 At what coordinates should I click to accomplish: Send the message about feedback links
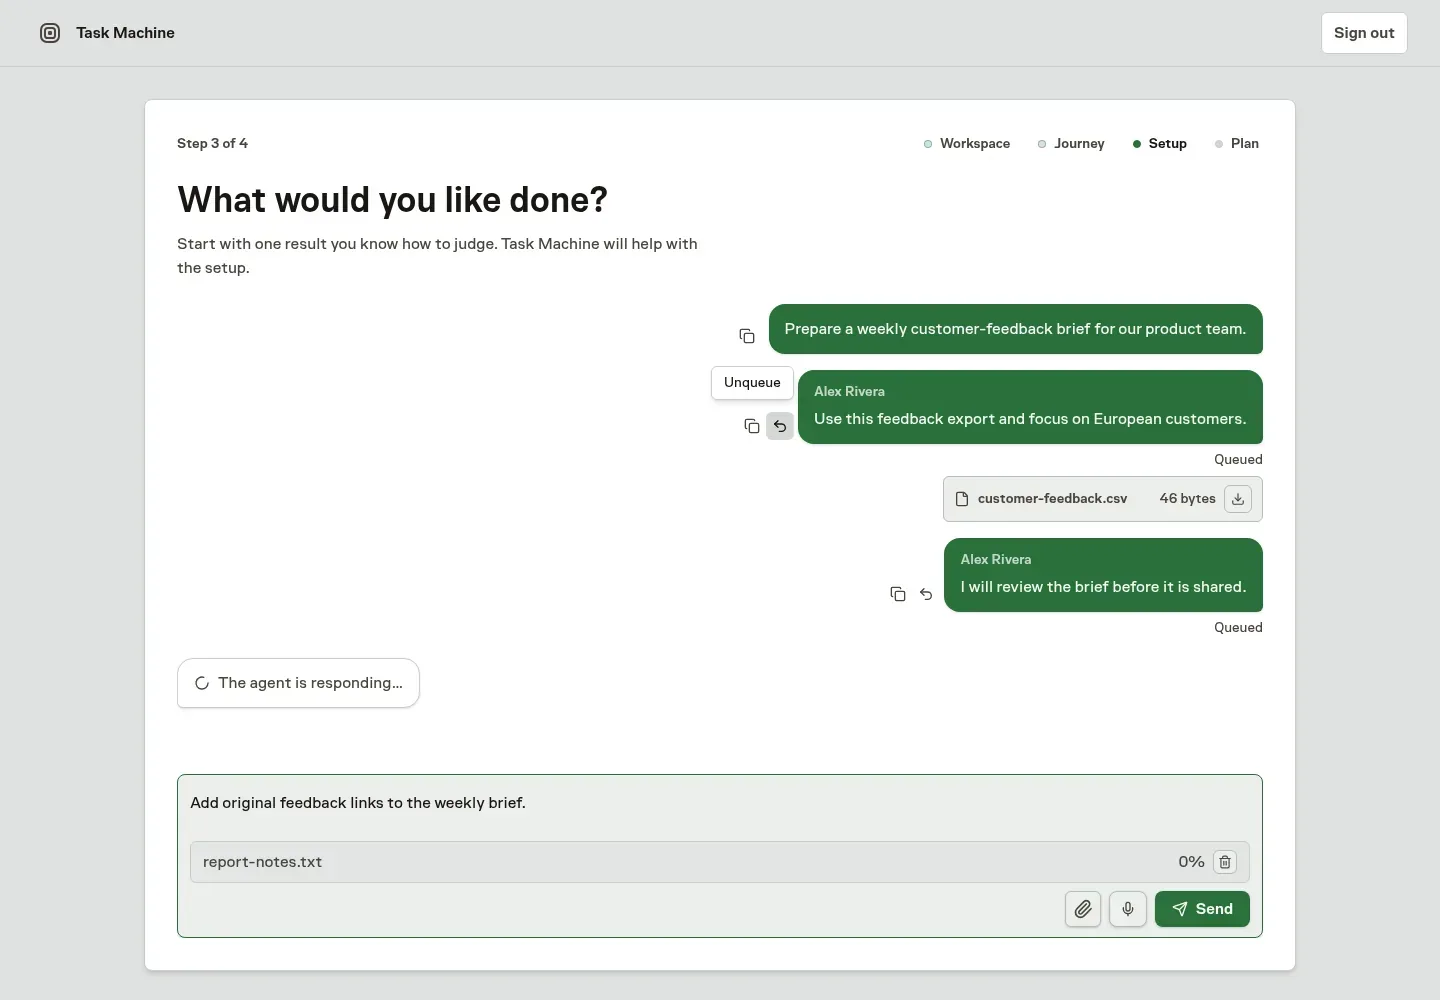click(1202, 909)
